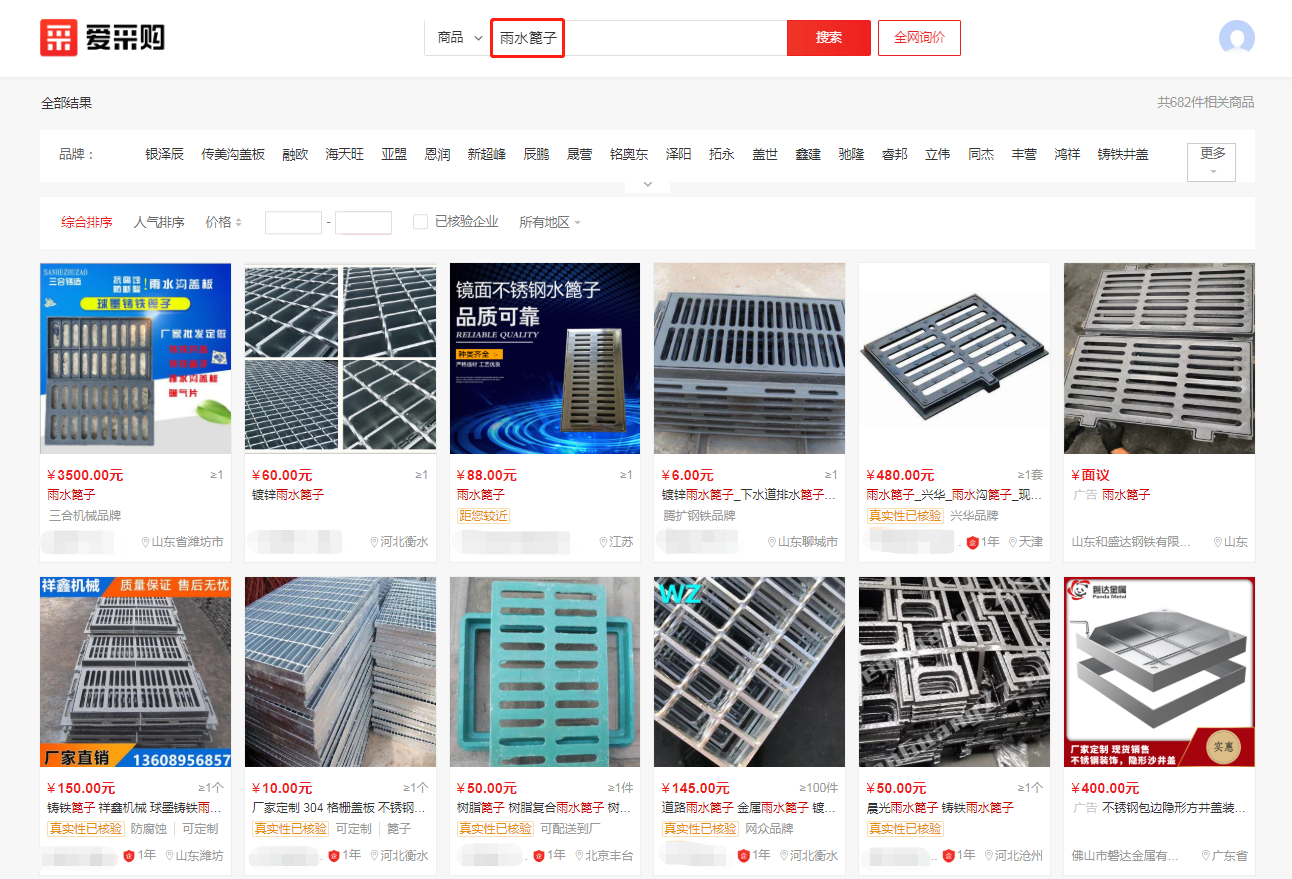The height and width of the screenshot is (879, 1292).
Task: Click the price sort arrows icon
Action: (x=238, y=222)
